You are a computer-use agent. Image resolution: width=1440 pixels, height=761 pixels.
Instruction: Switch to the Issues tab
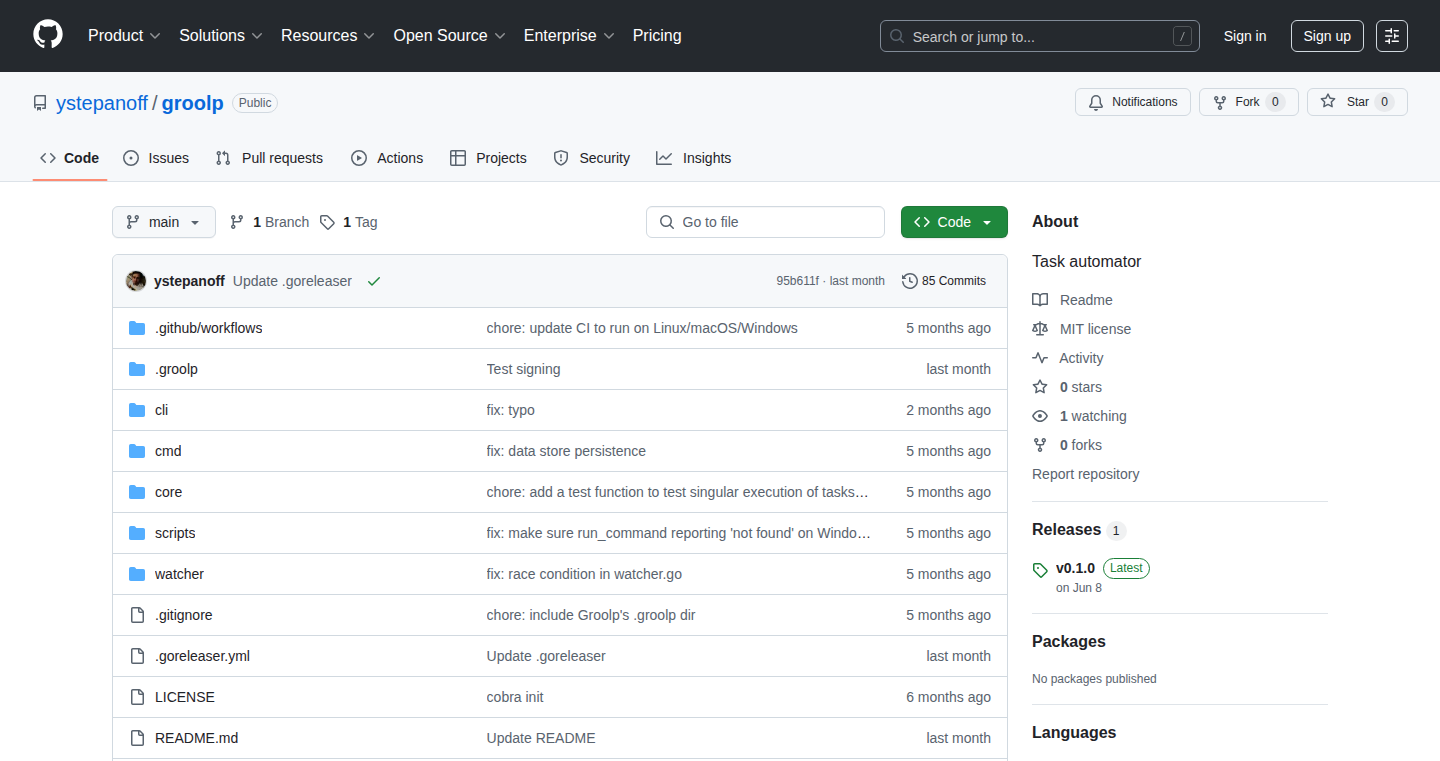click(x=156, y=158)
